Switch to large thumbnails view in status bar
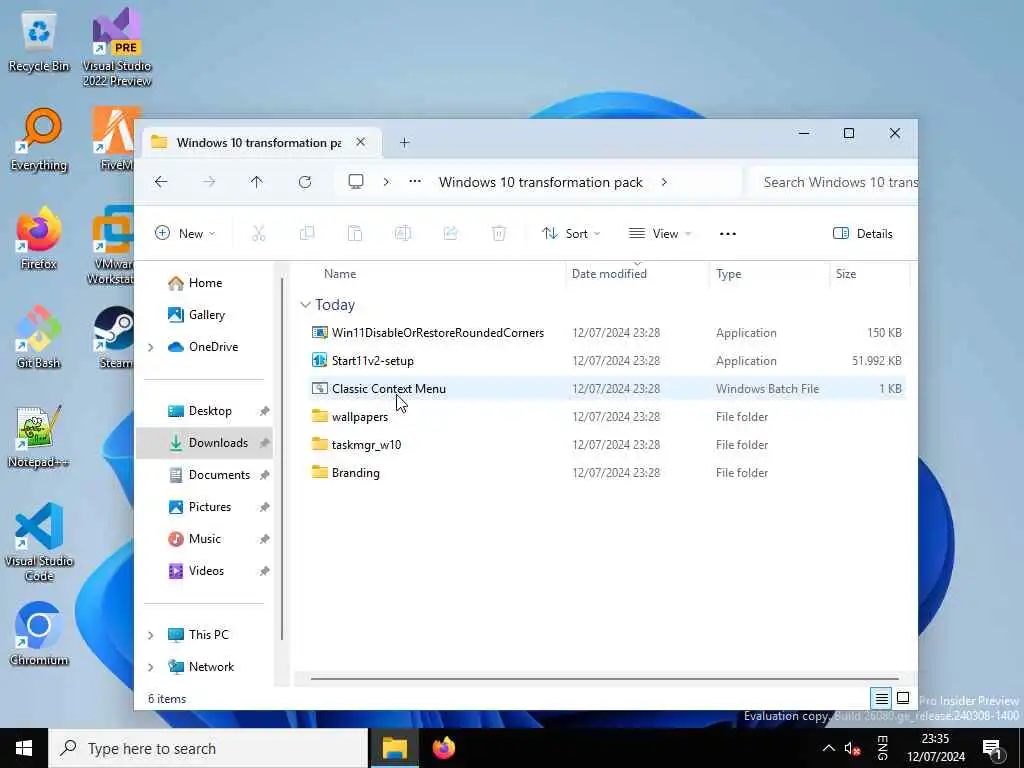The width and height of the screenshot is (1024, 768). 903,699
